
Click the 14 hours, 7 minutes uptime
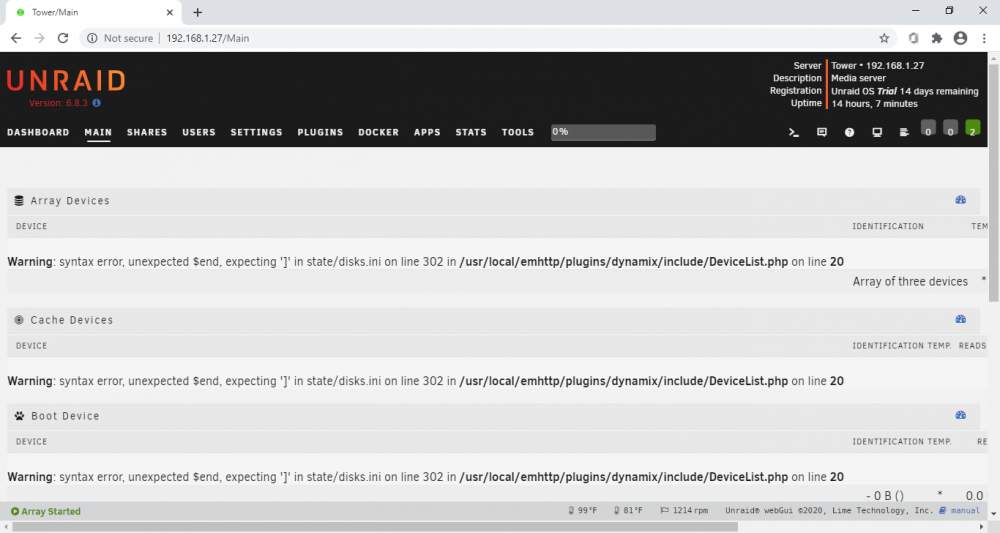coord(874,104)
